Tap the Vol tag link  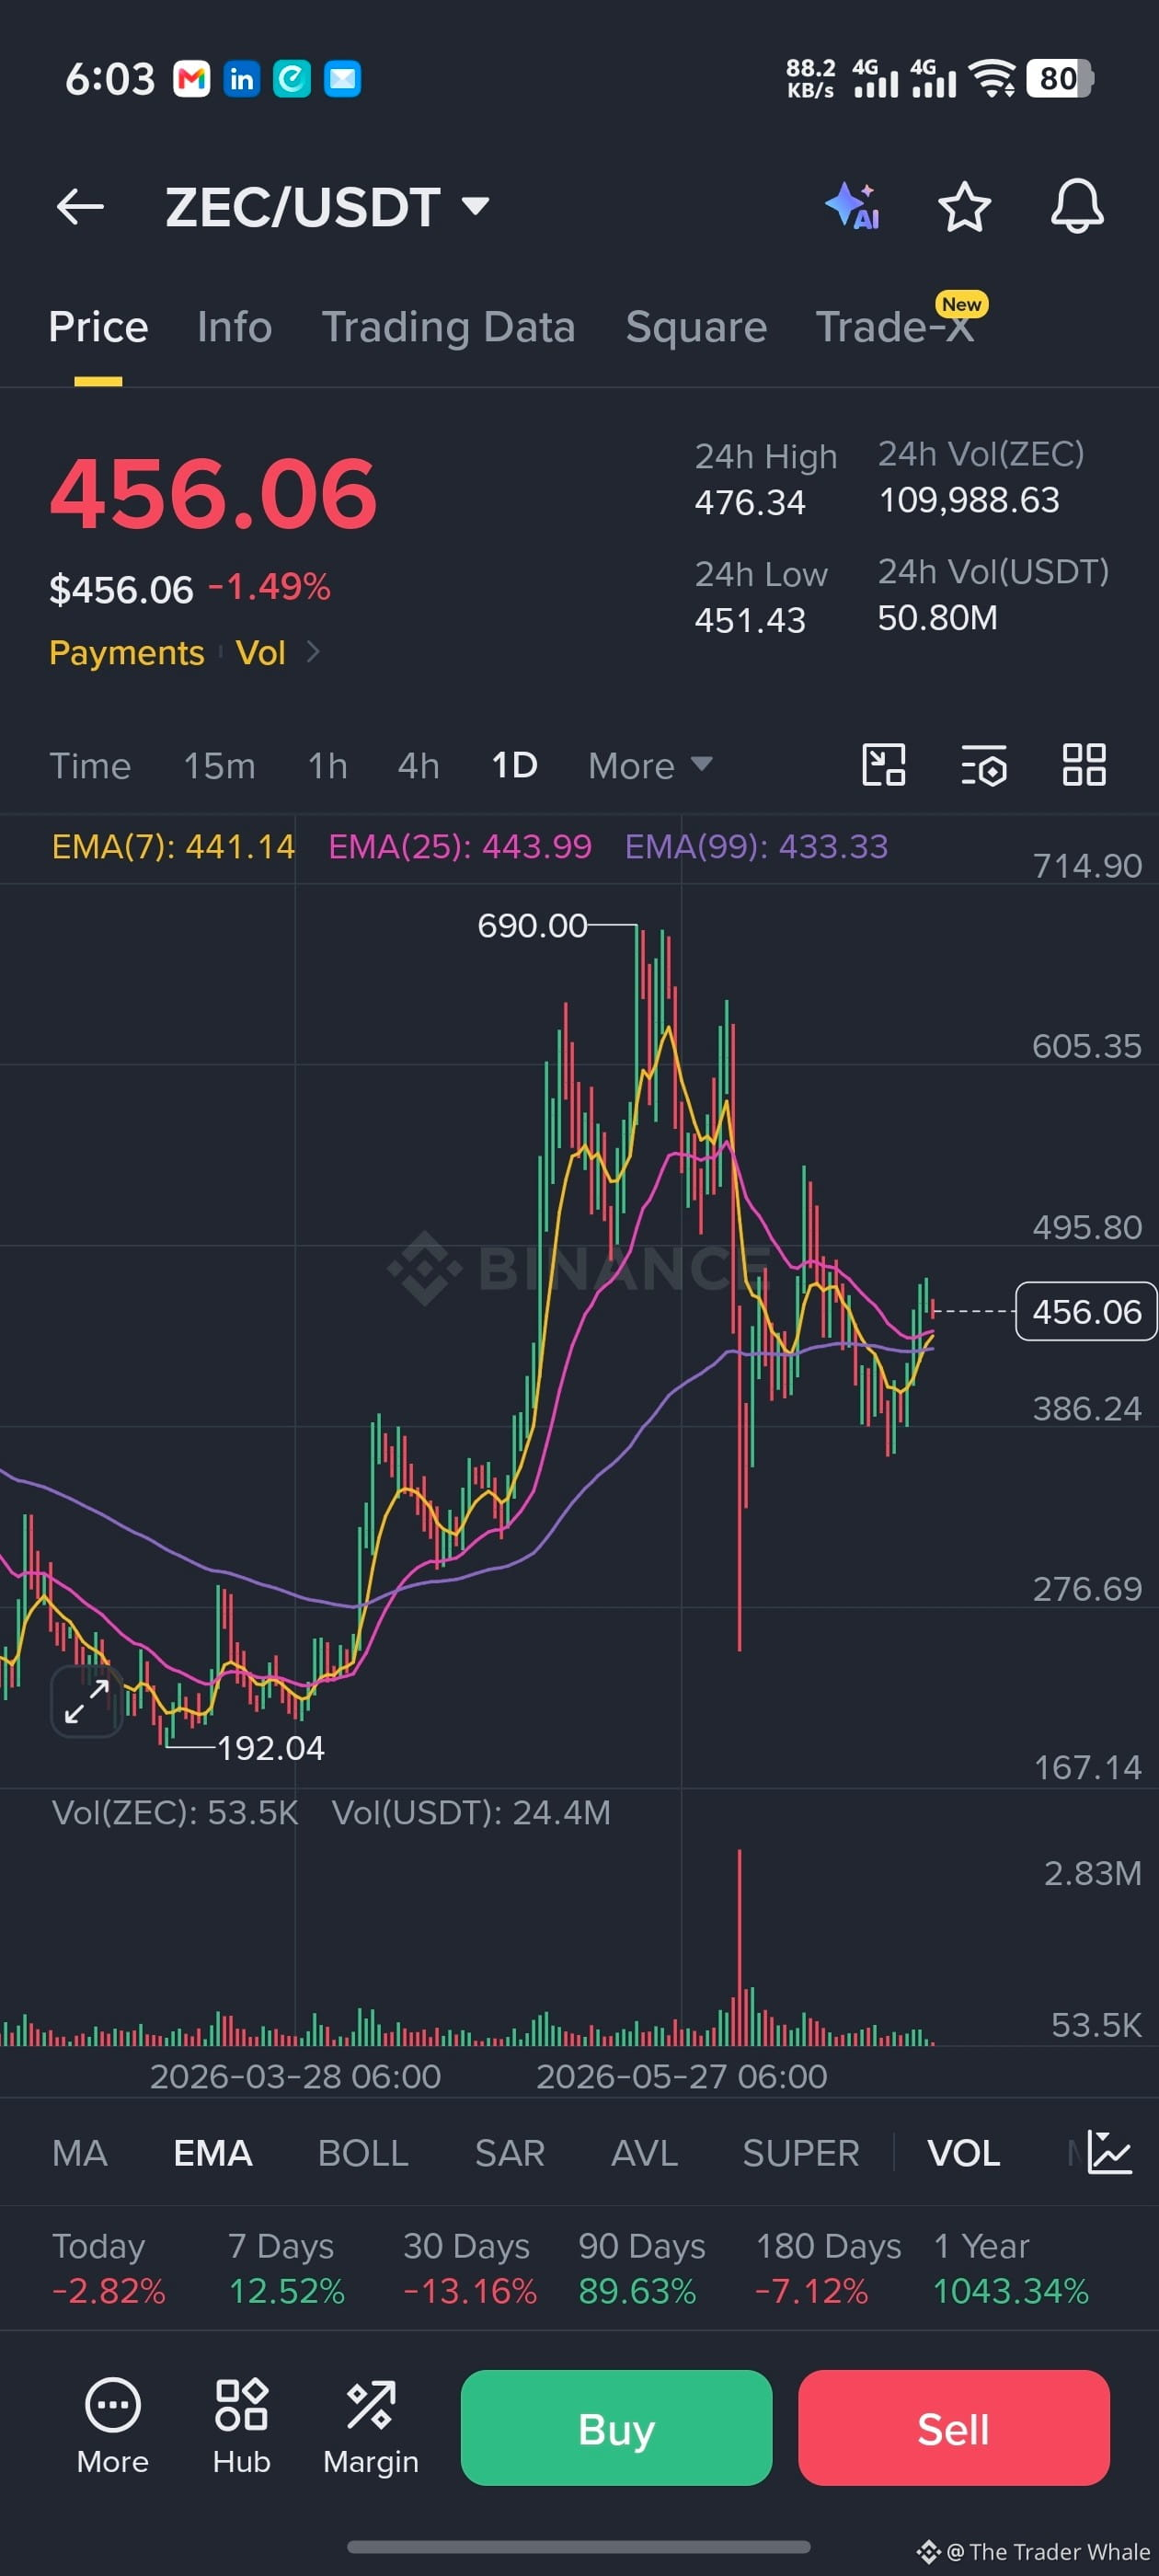(x=261, y=653)
